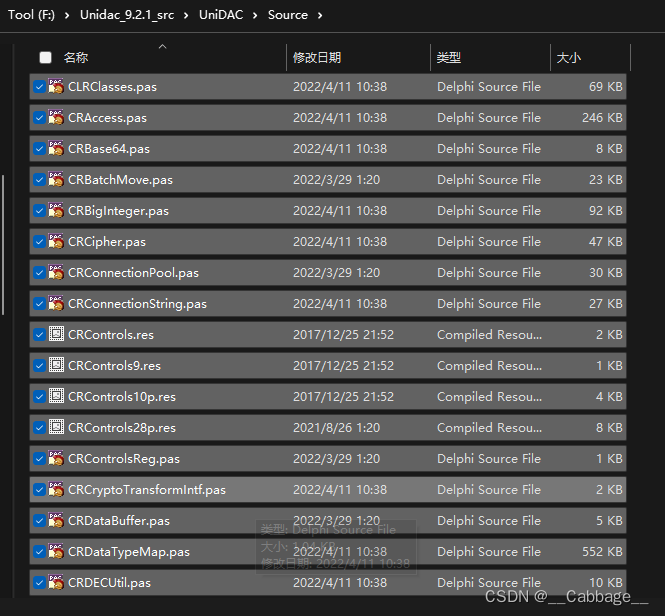Go to UniDAC breadcrumb folder
This screenshot has height=616, width=665.
[x=221, y=15]
